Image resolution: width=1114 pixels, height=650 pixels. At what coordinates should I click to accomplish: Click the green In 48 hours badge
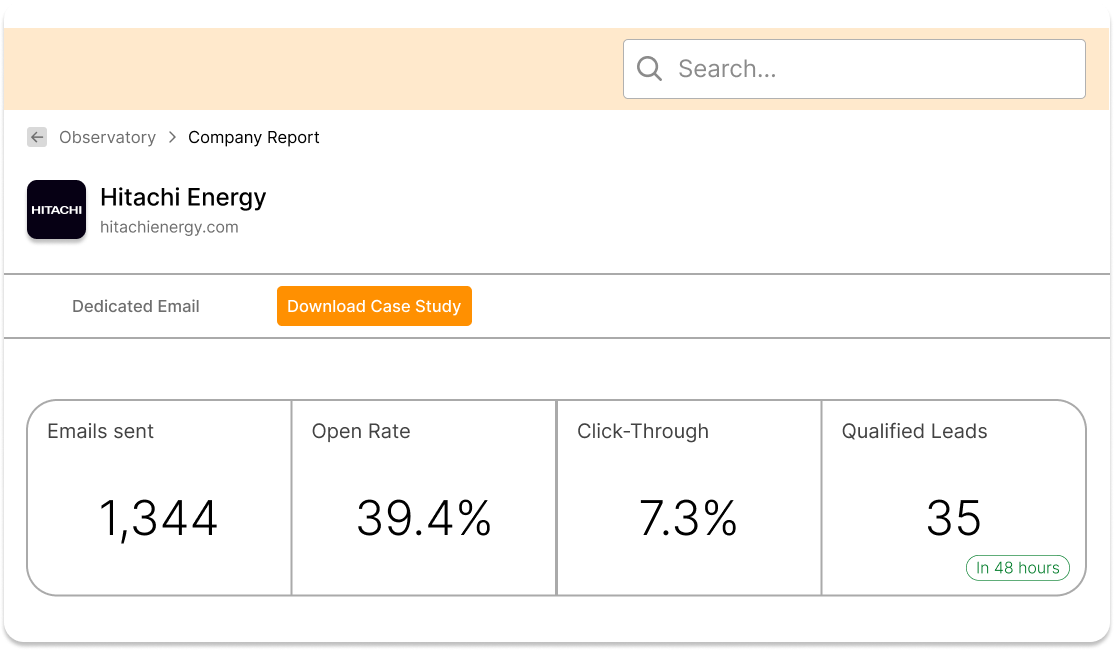tap(1017, 568)
